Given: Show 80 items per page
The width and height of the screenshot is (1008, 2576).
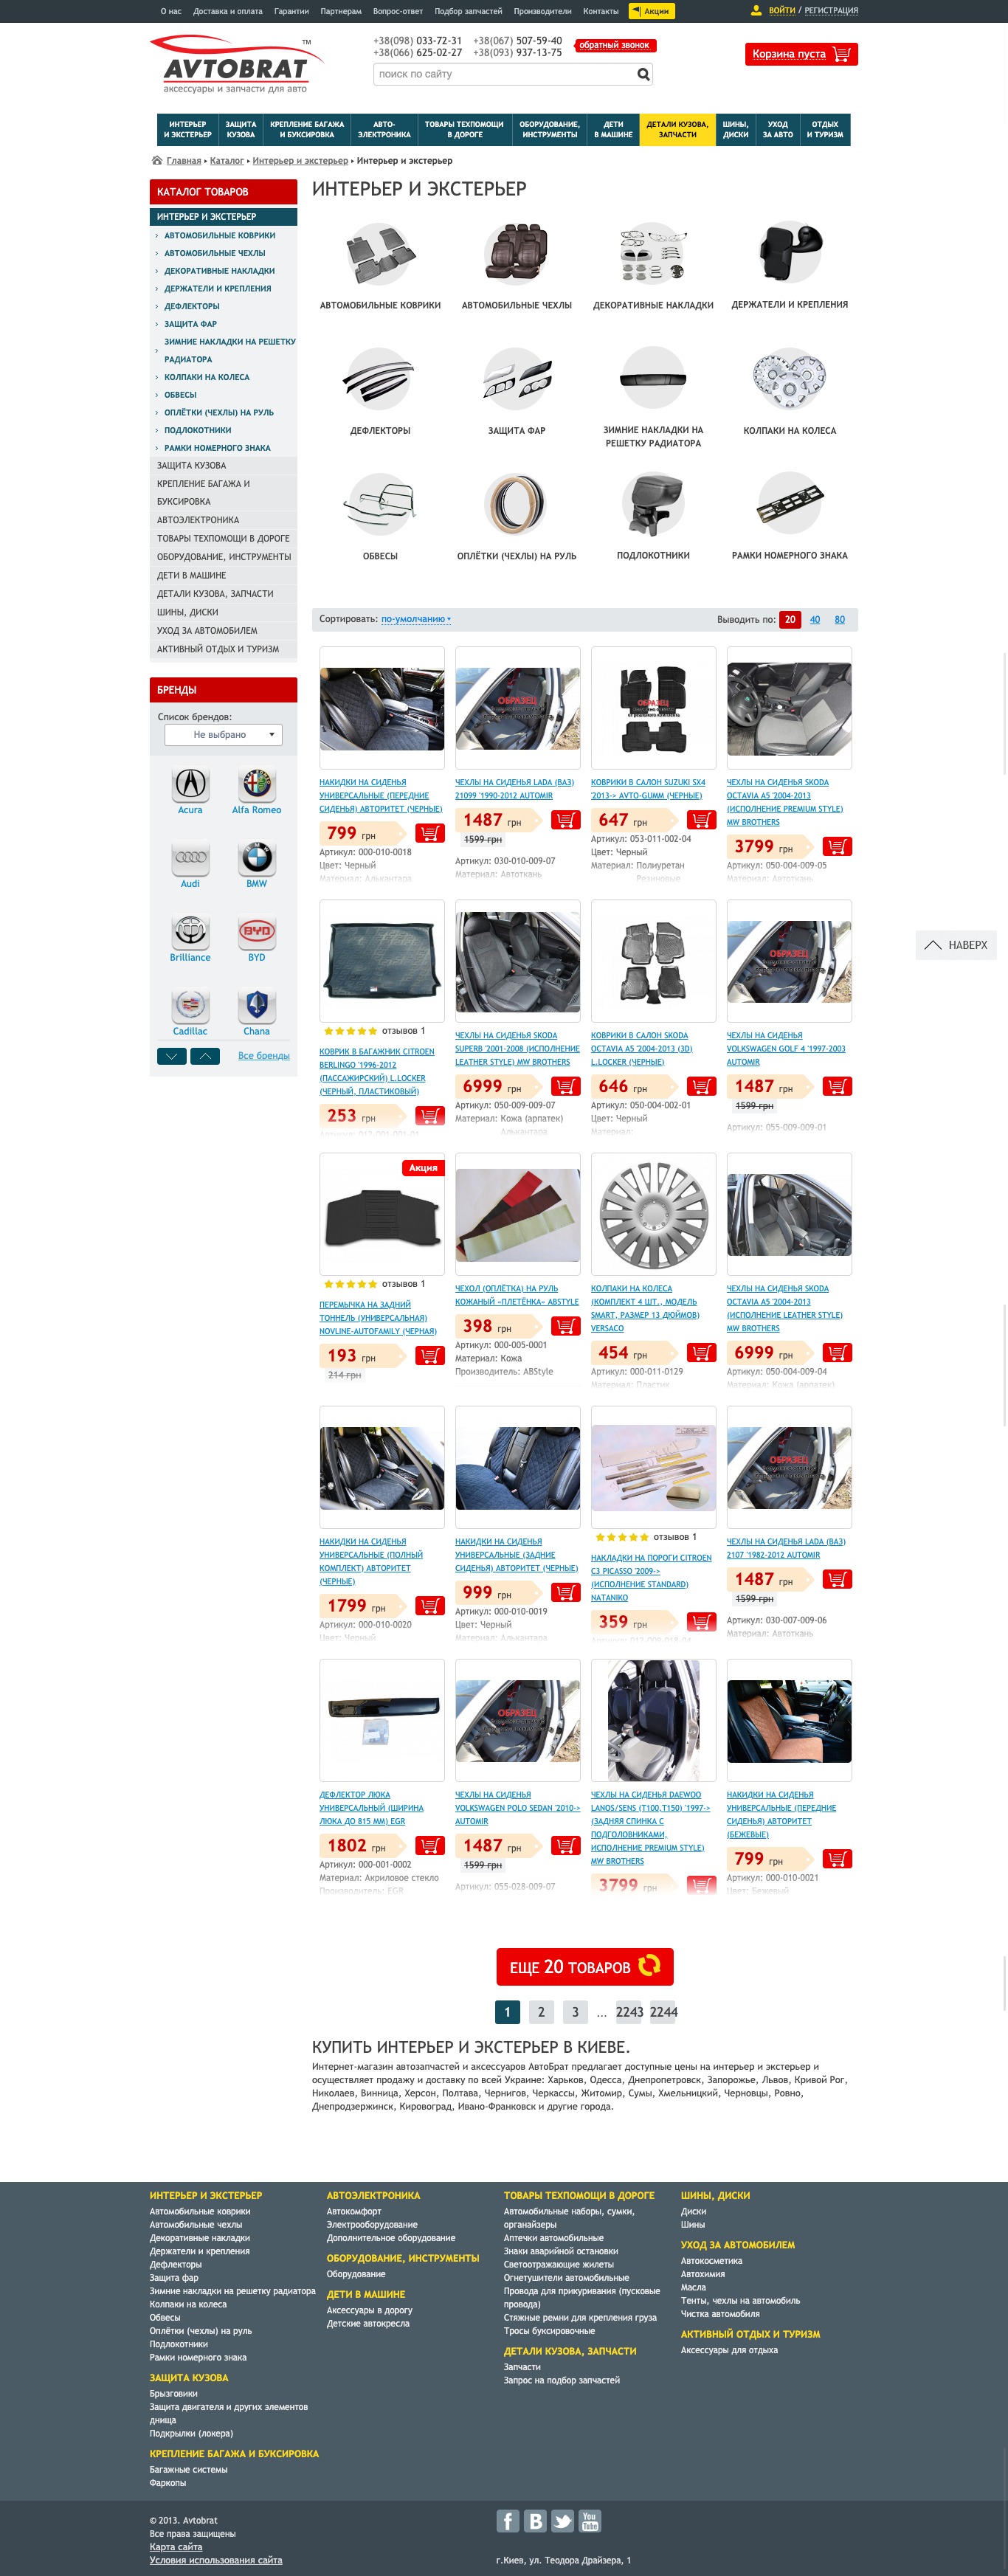Looking at the screenshot, I should (x=840, y=620).
